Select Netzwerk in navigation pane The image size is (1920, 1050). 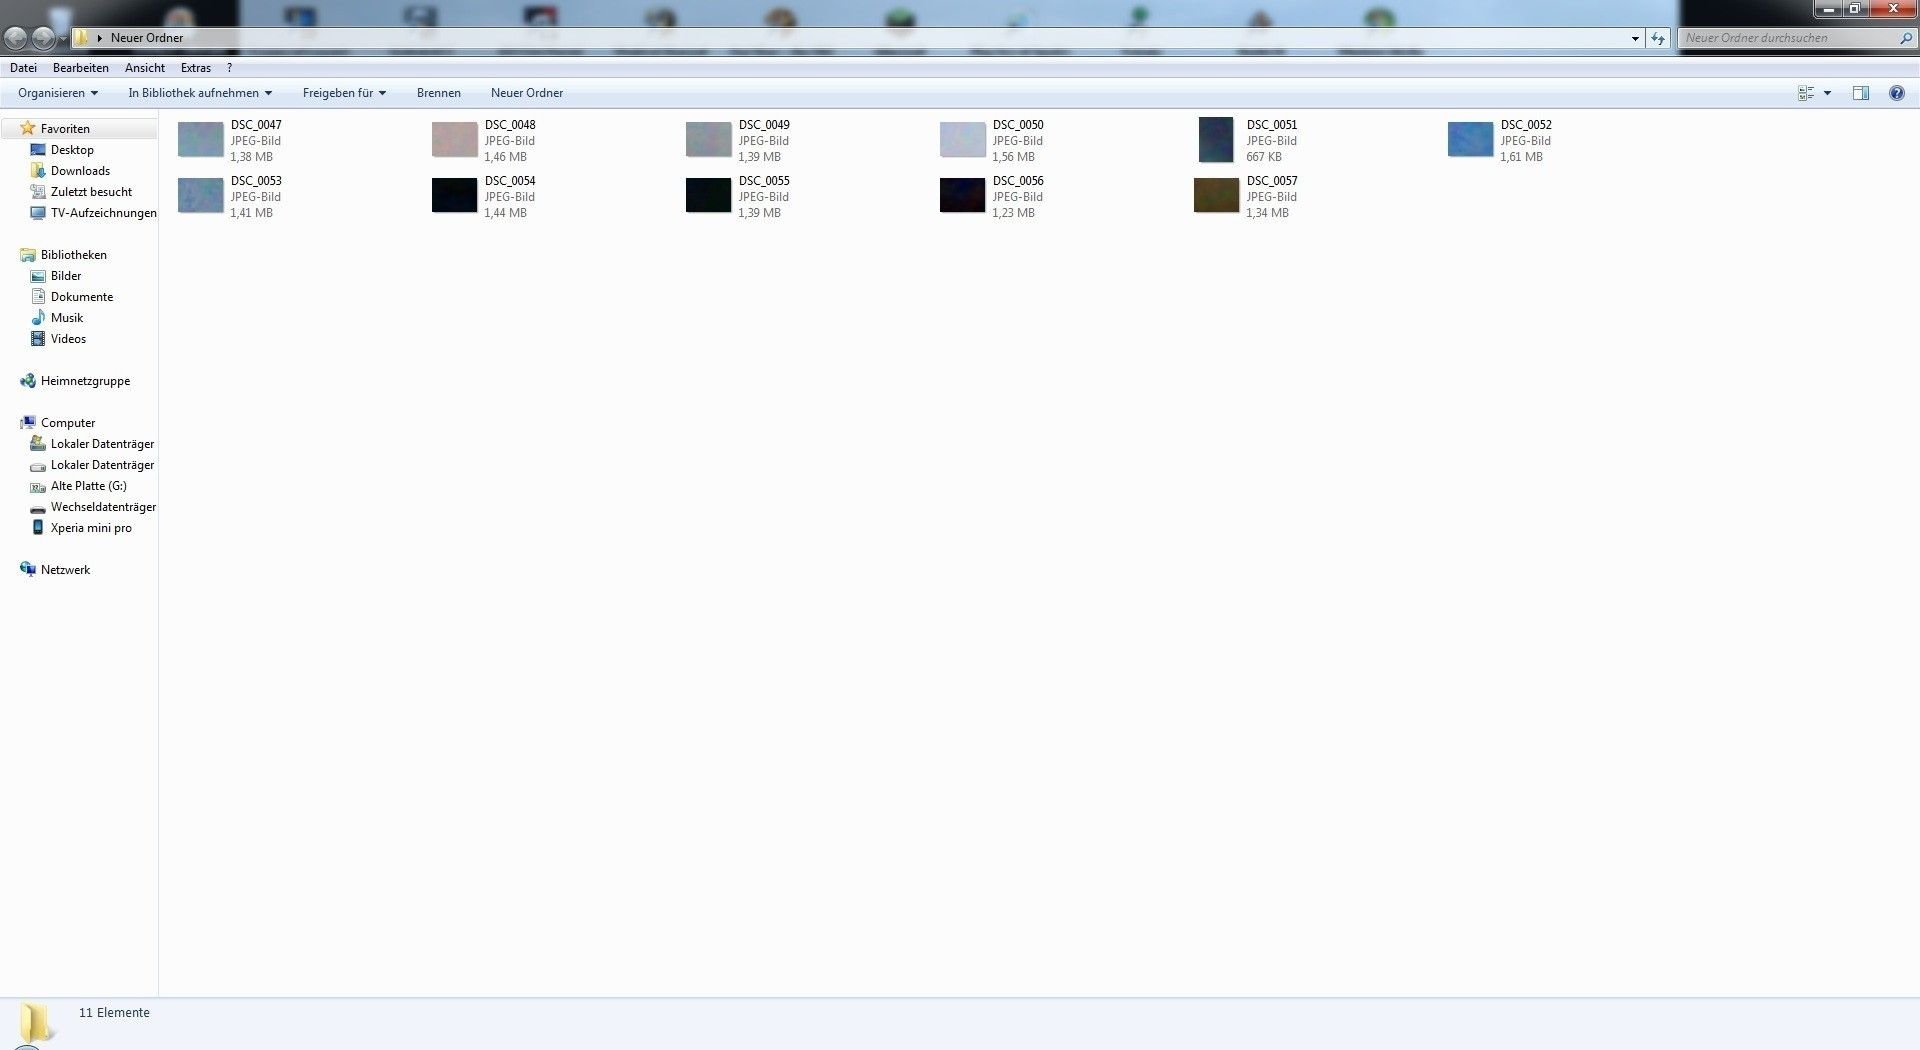pos(65,570)
